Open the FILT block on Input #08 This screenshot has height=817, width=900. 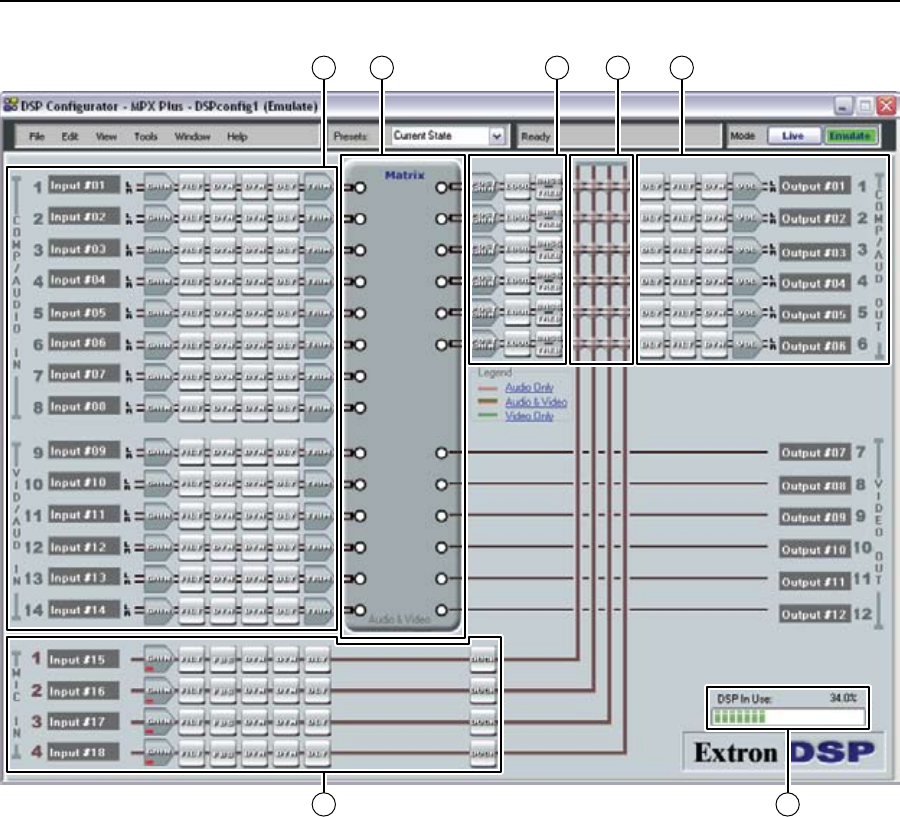click(x=192, y=408)
